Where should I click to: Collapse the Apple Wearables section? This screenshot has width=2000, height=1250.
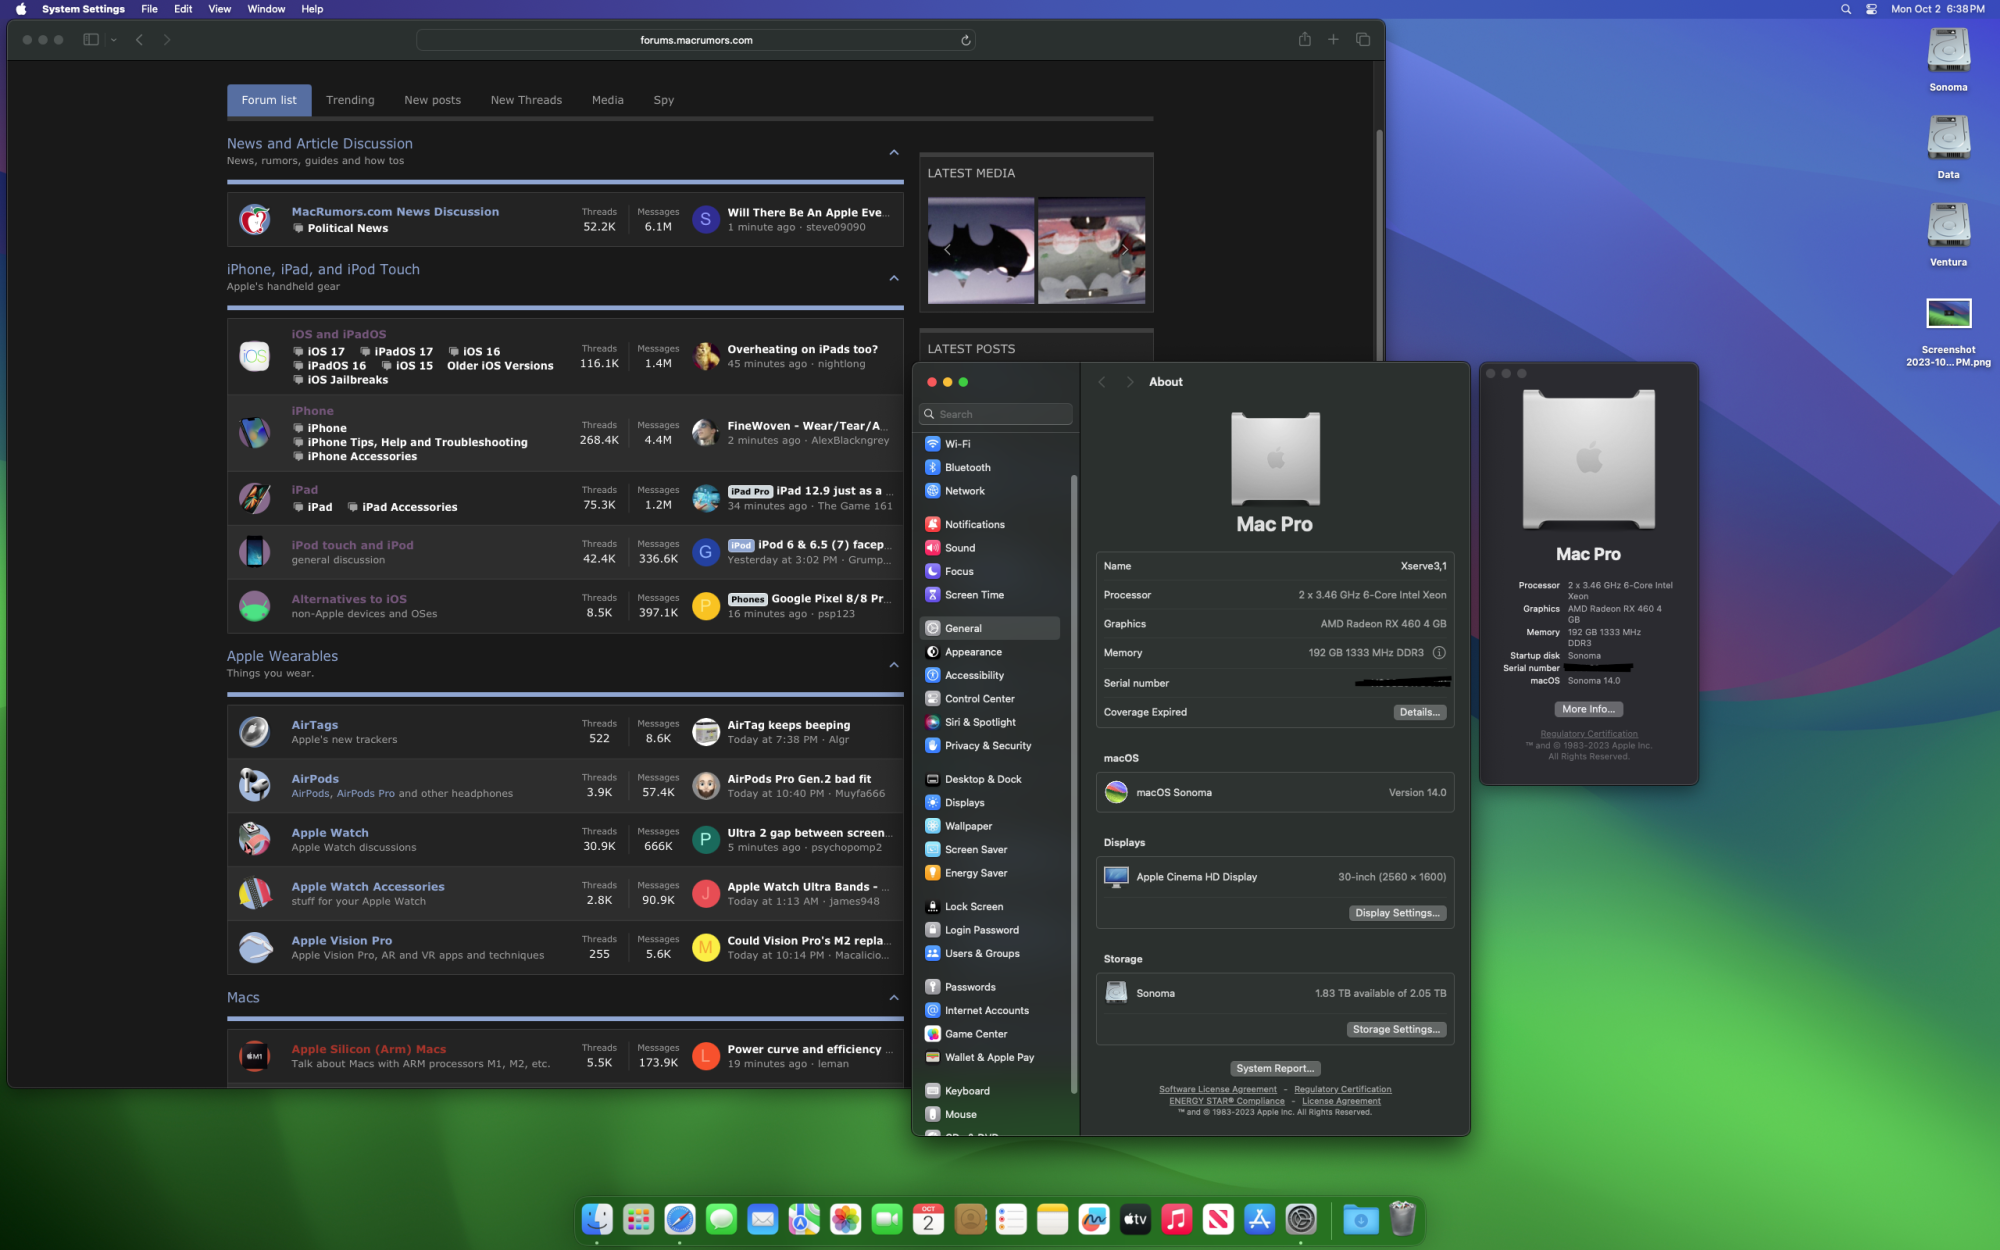(x=893, y=665)
